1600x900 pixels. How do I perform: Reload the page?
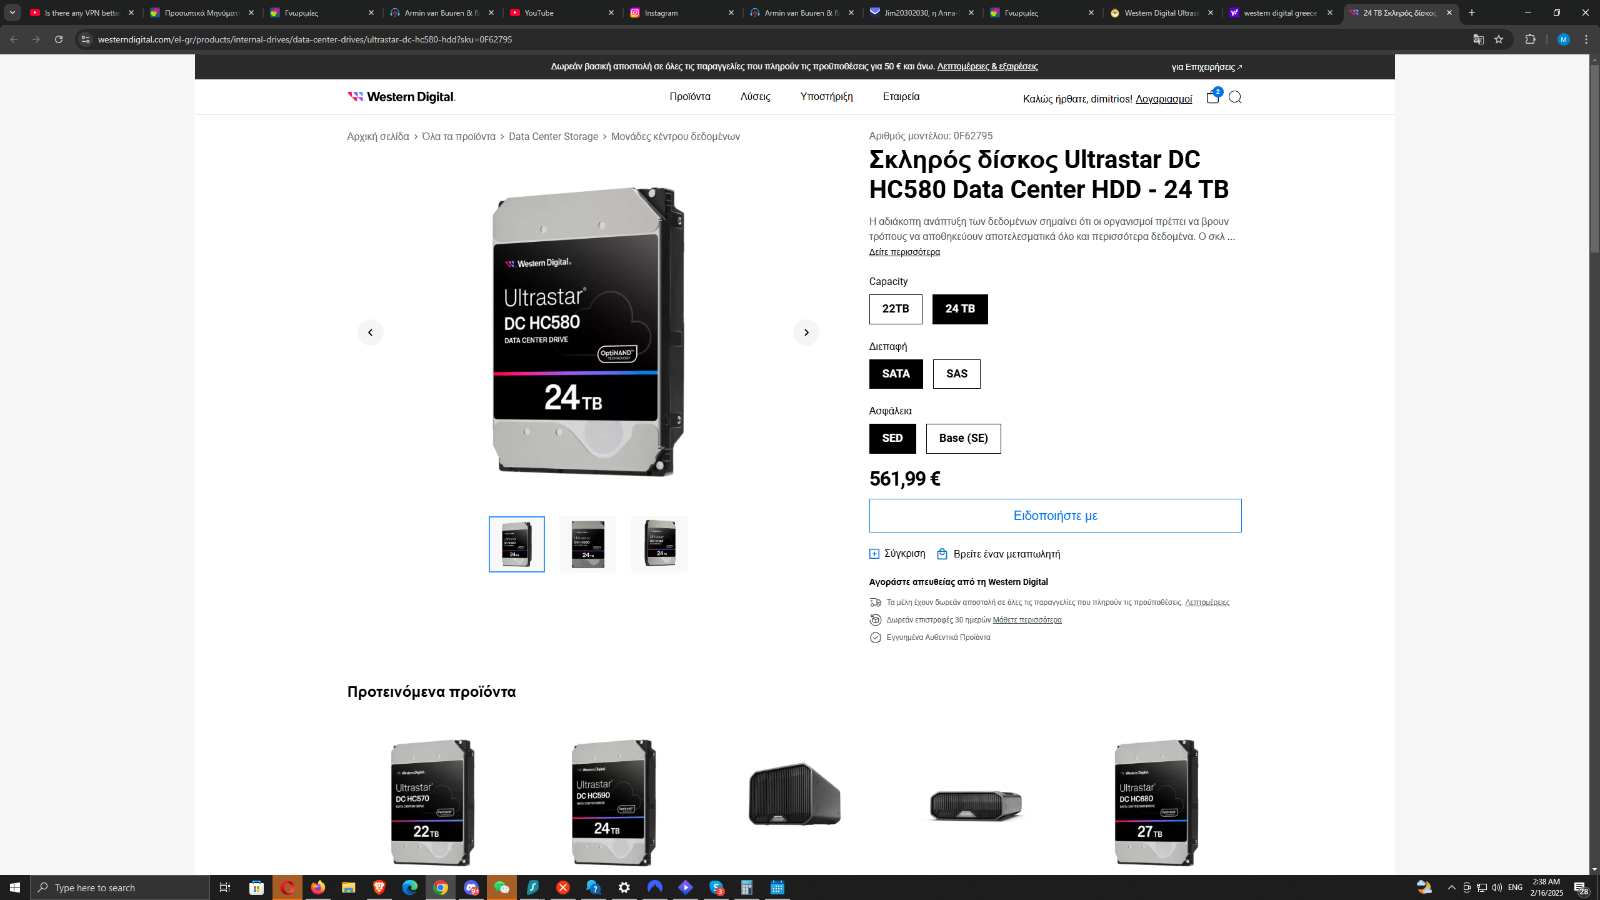coord(59,39)
